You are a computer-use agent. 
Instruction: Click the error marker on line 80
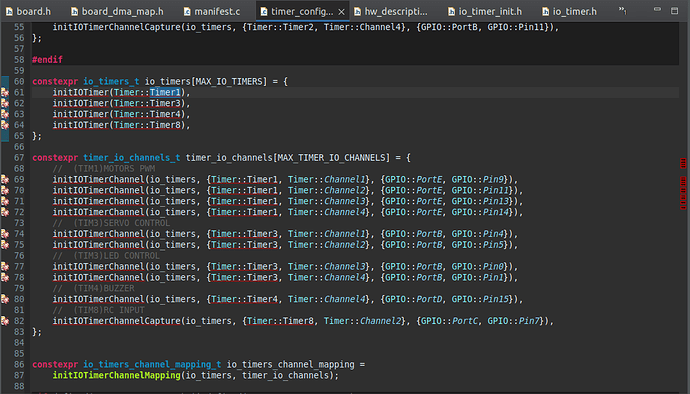click(x=5, y=299)
